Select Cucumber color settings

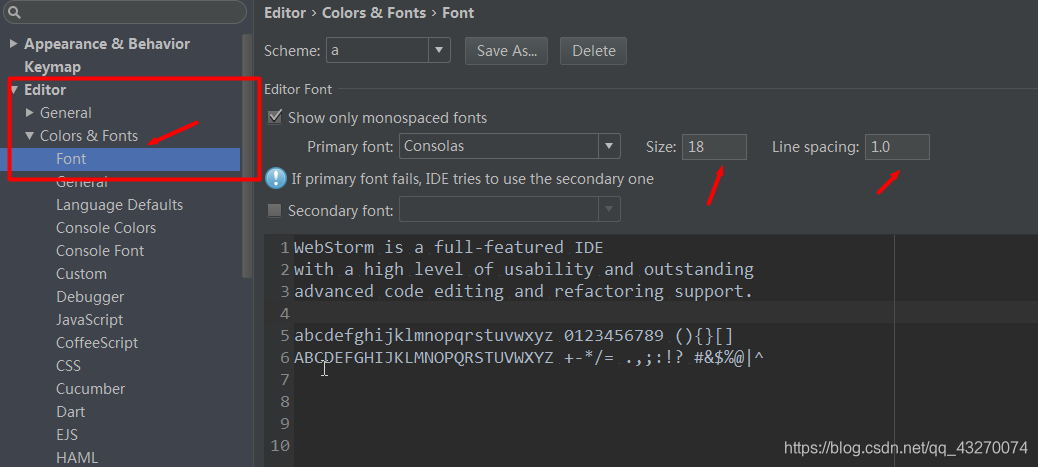[91, 389]
